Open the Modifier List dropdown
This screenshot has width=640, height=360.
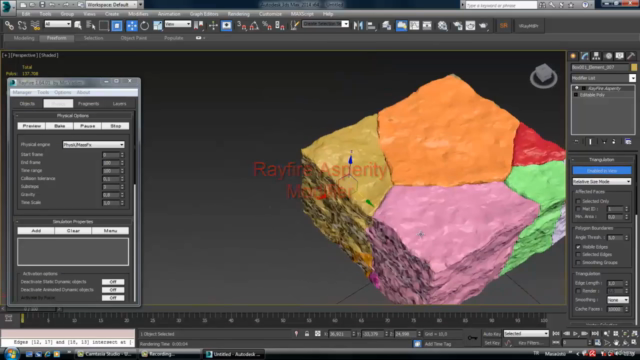tap(603, 78)
